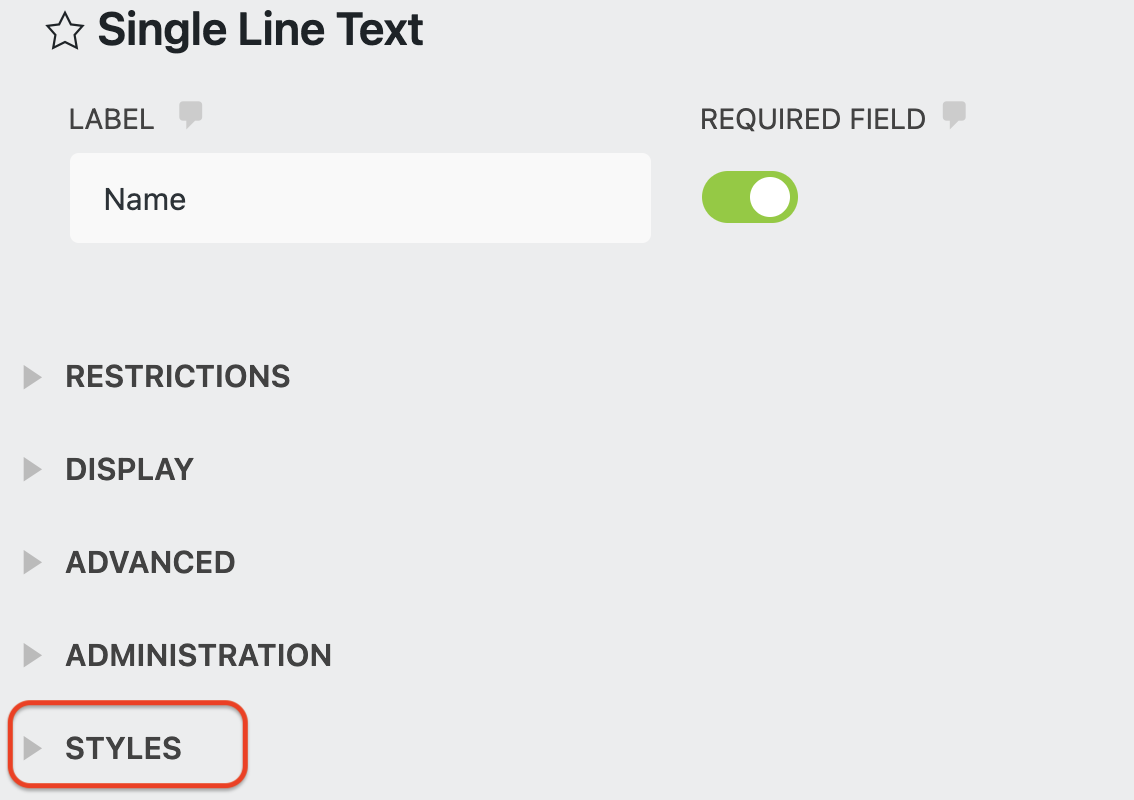
Task: Expand the ADVANCED section
Action: click(150, 562)
